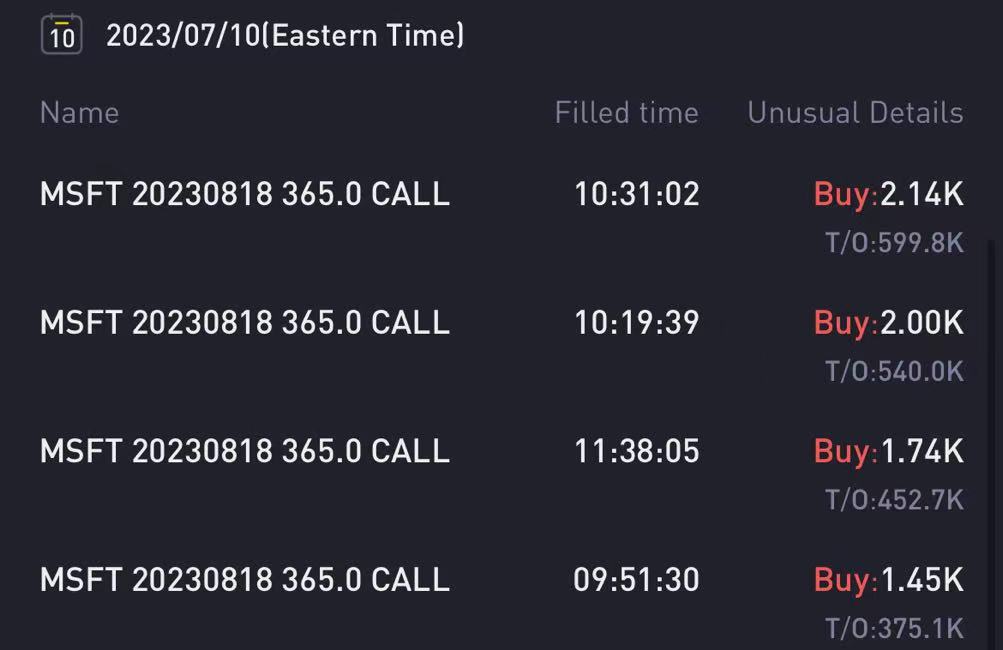The height and width of the screenshot is (650, 1003).
Task: Click the 11:38:05 filled time entry
Action: [x=636, y=451]
